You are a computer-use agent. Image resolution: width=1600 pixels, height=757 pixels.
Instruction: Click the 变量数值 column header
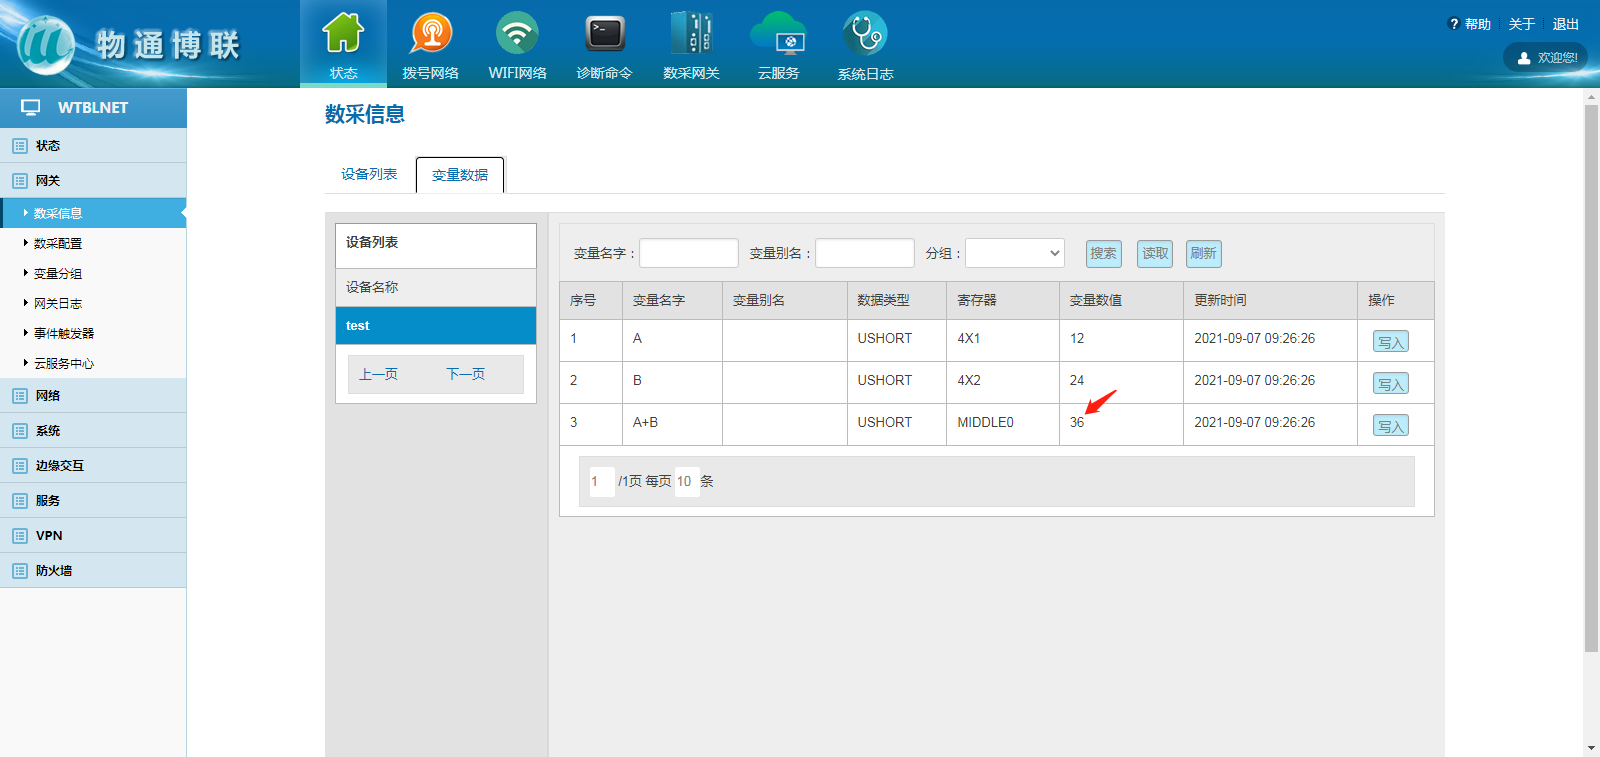(x=1121, y=300)
